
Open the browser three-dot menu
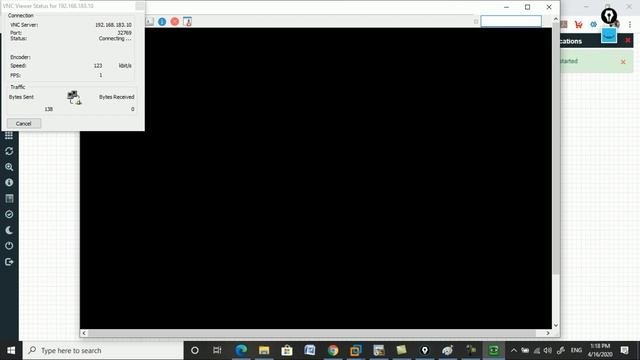tap(630, 24)
